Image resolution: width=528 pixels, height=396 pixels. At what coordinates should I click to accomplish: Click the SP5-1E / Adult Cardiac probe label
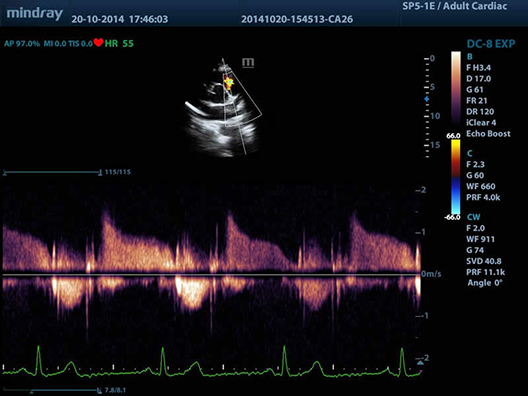[x=455, y=6]
